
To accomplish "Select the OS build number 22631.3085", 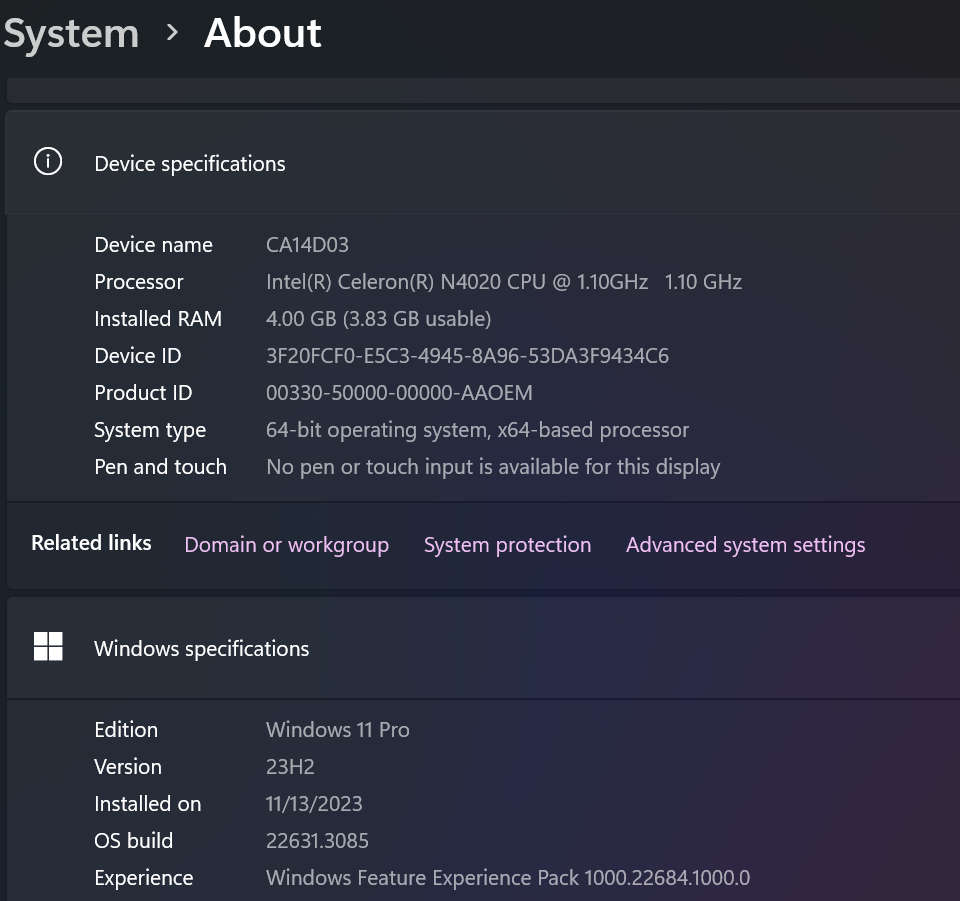I will pos(317,840).
